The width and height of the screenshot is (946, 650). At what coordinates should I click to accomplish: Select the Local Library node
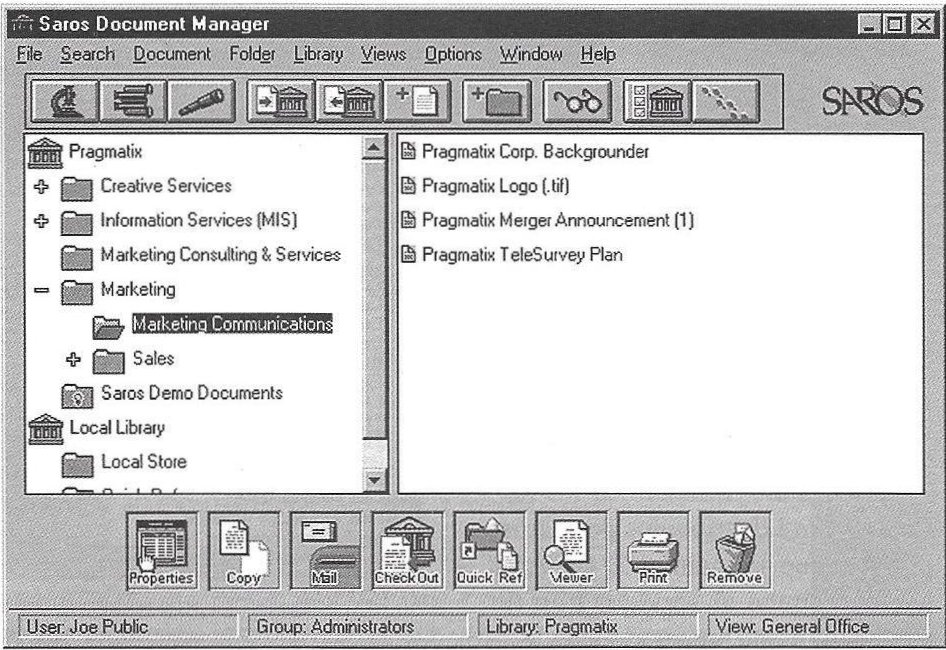[117, 427]
